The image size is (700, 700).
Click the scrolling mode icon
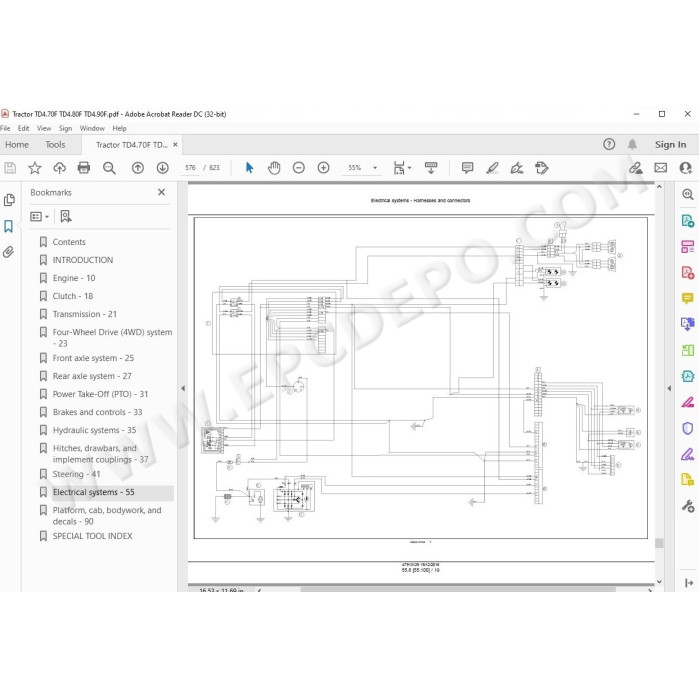pos(431,168)
